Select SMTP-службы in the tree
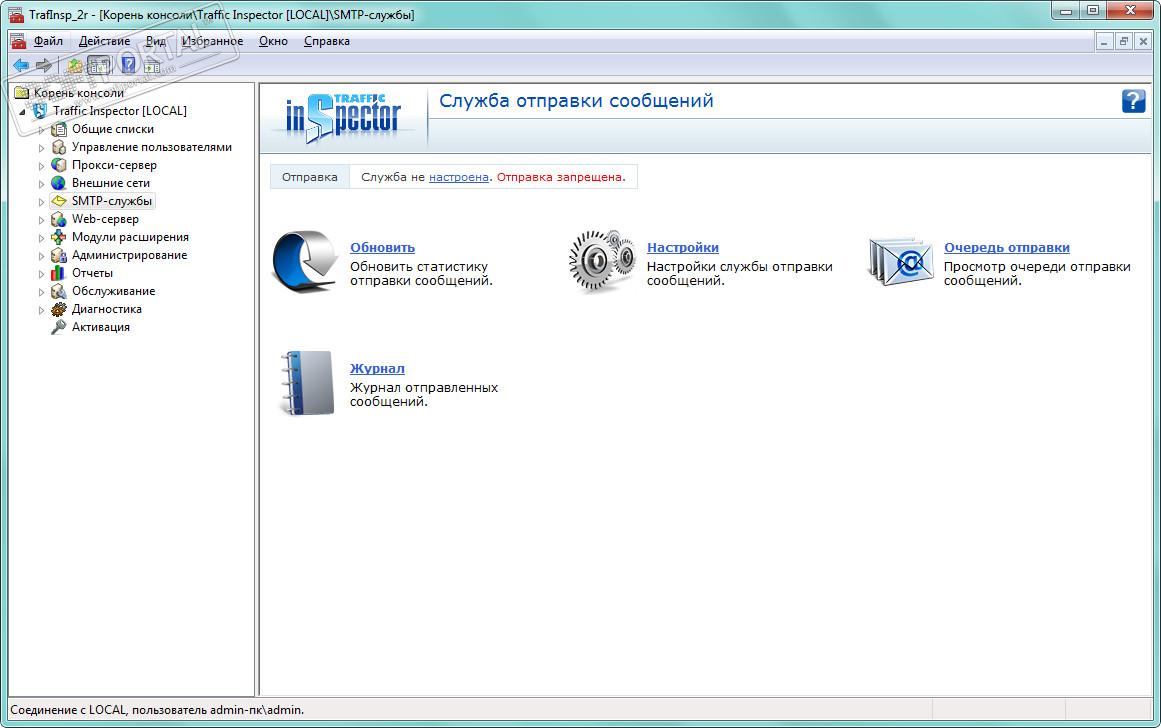1161x728 pixels. (112, 201)
